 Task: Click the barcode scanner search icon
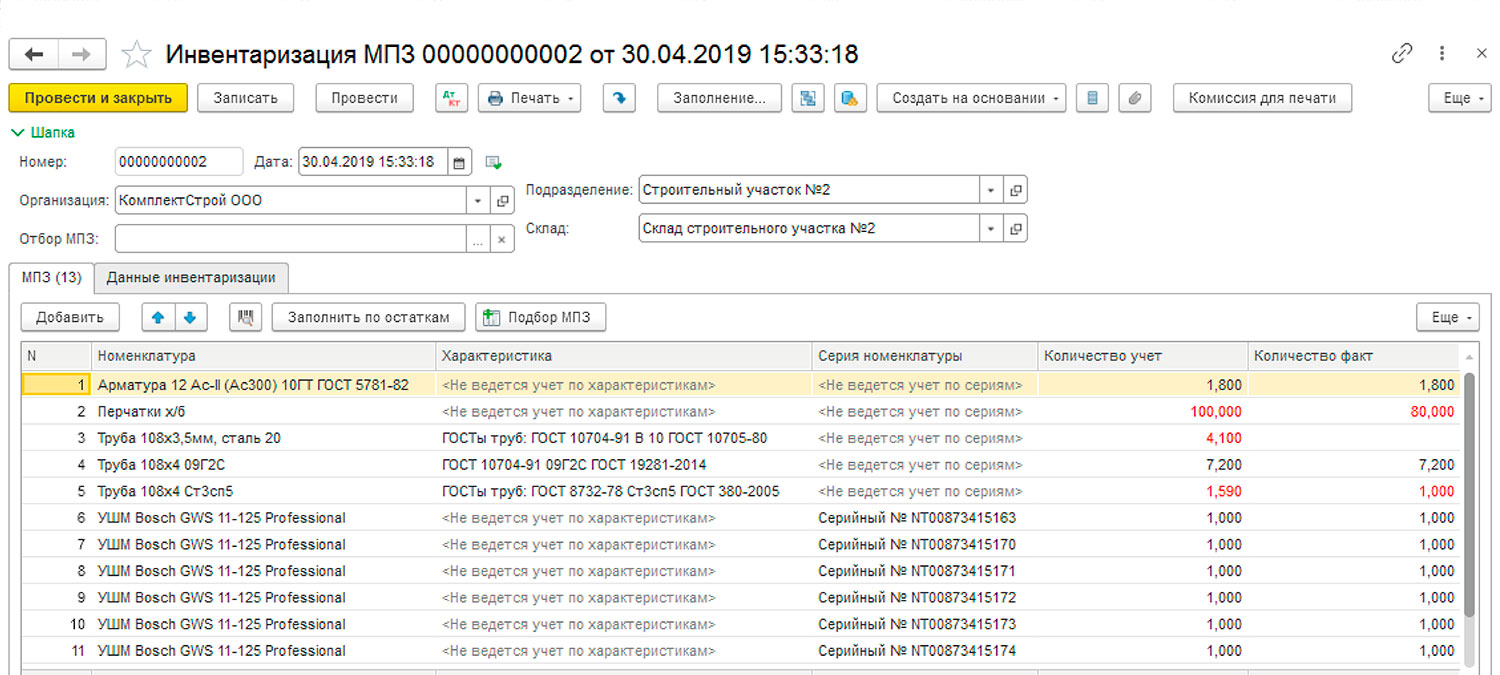pos(245,318)
